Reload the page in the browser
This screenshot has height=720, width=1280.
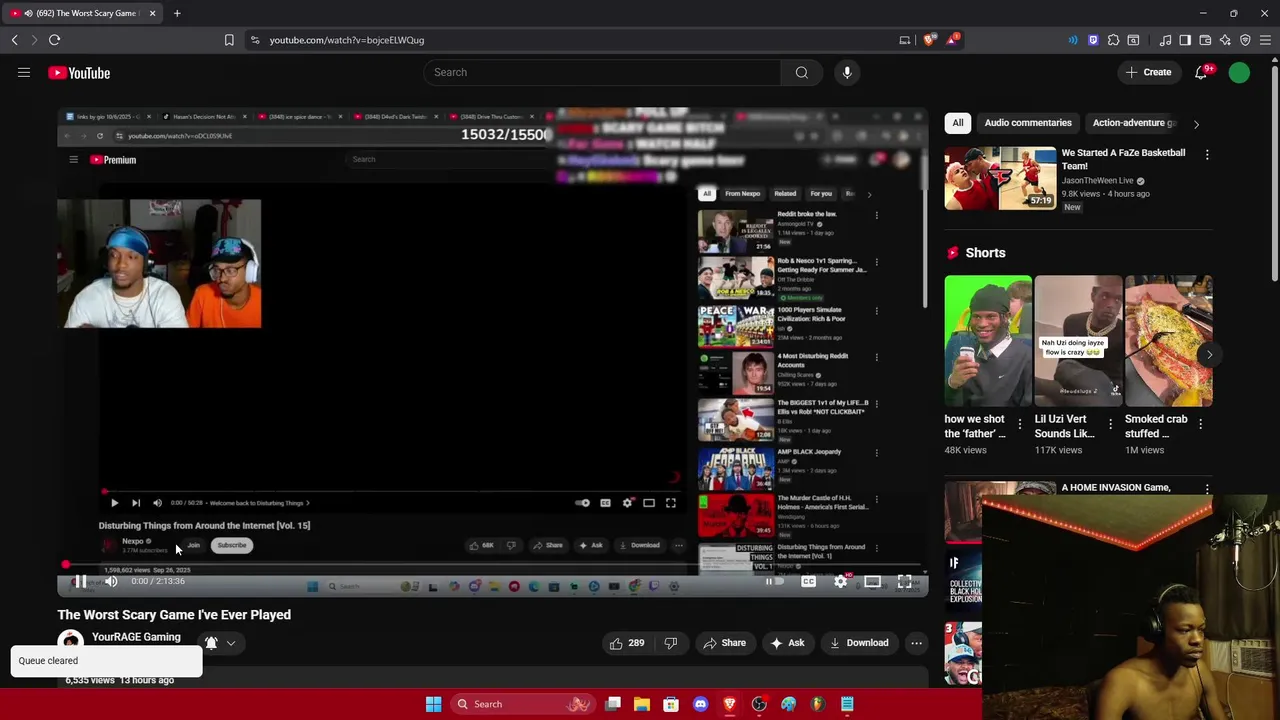point(55,40)
